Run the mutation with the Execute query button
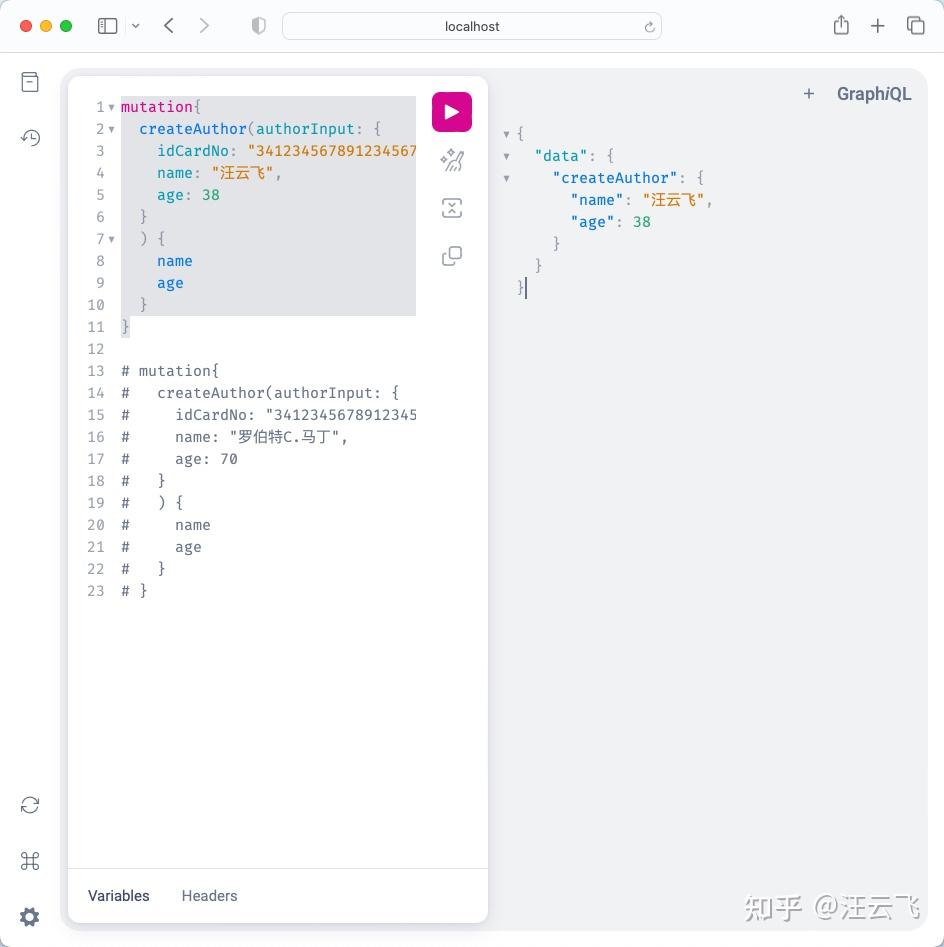The image size is (944, 947). click(451, 111)
